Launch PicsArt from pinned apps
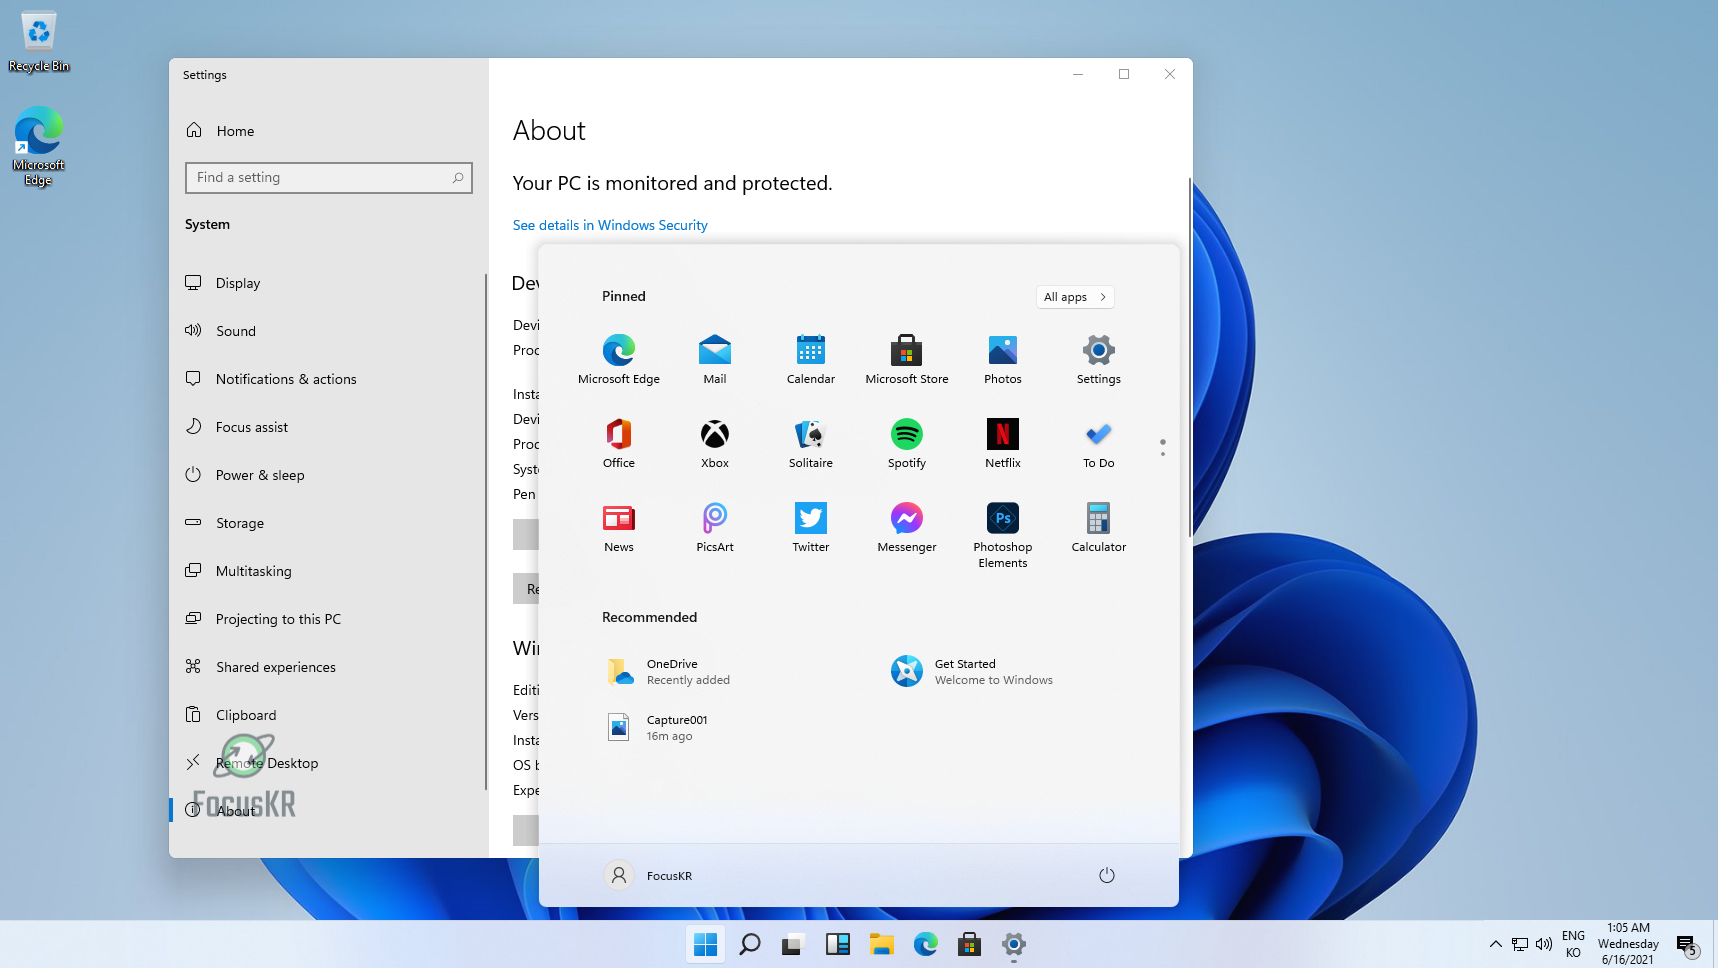This screenshot has width=1718, height=968. pos(715,528)
